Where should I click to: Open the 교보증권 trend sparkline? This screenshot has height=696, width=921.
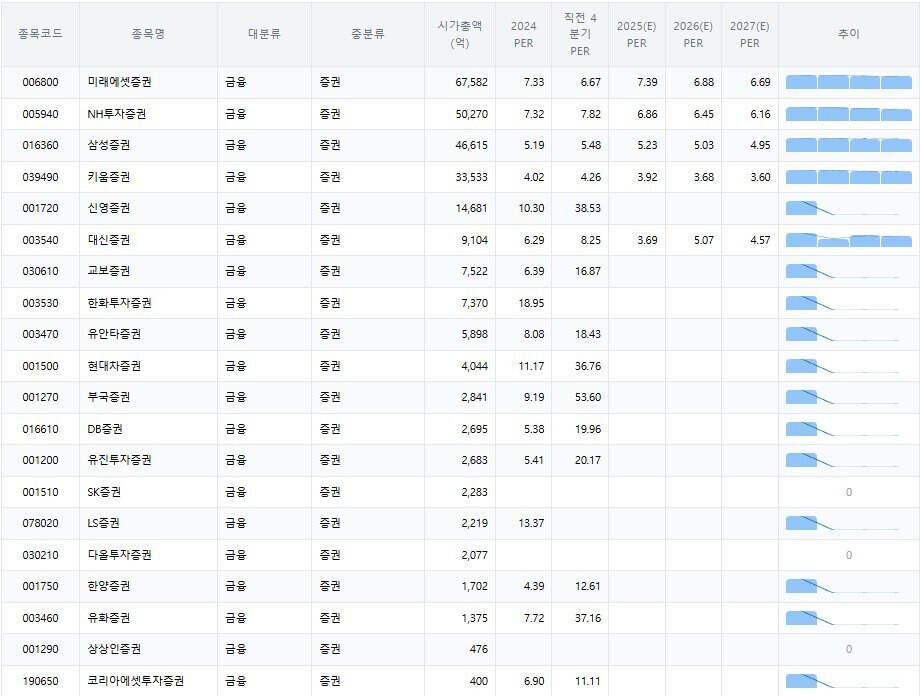[x=843, y=271]
